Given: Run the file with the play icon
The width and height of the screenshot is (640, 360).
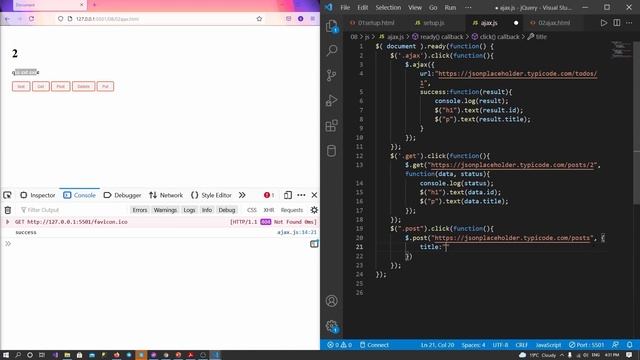Looking at the screenshot, I should pos(604,23).
